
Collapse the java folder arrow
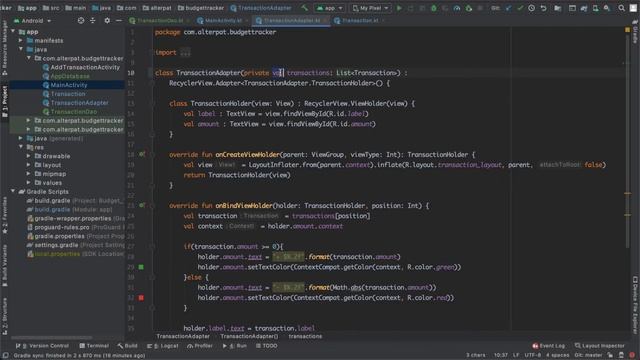(x=21, y=49)
